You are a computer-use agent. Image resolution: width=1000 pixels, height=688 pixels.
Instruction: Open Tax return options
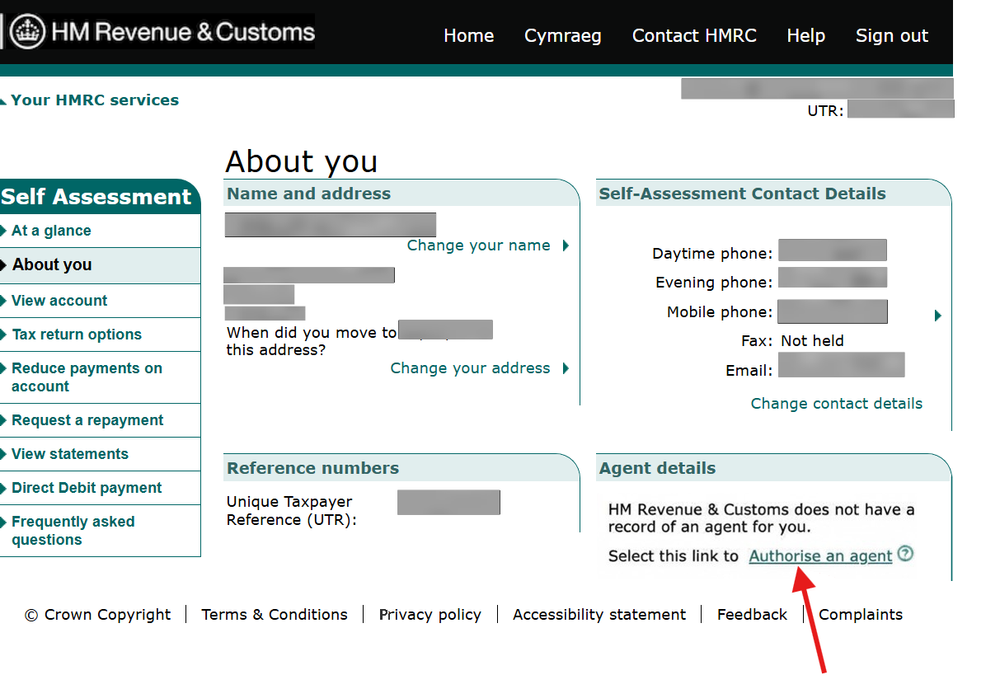pos(77,334)
